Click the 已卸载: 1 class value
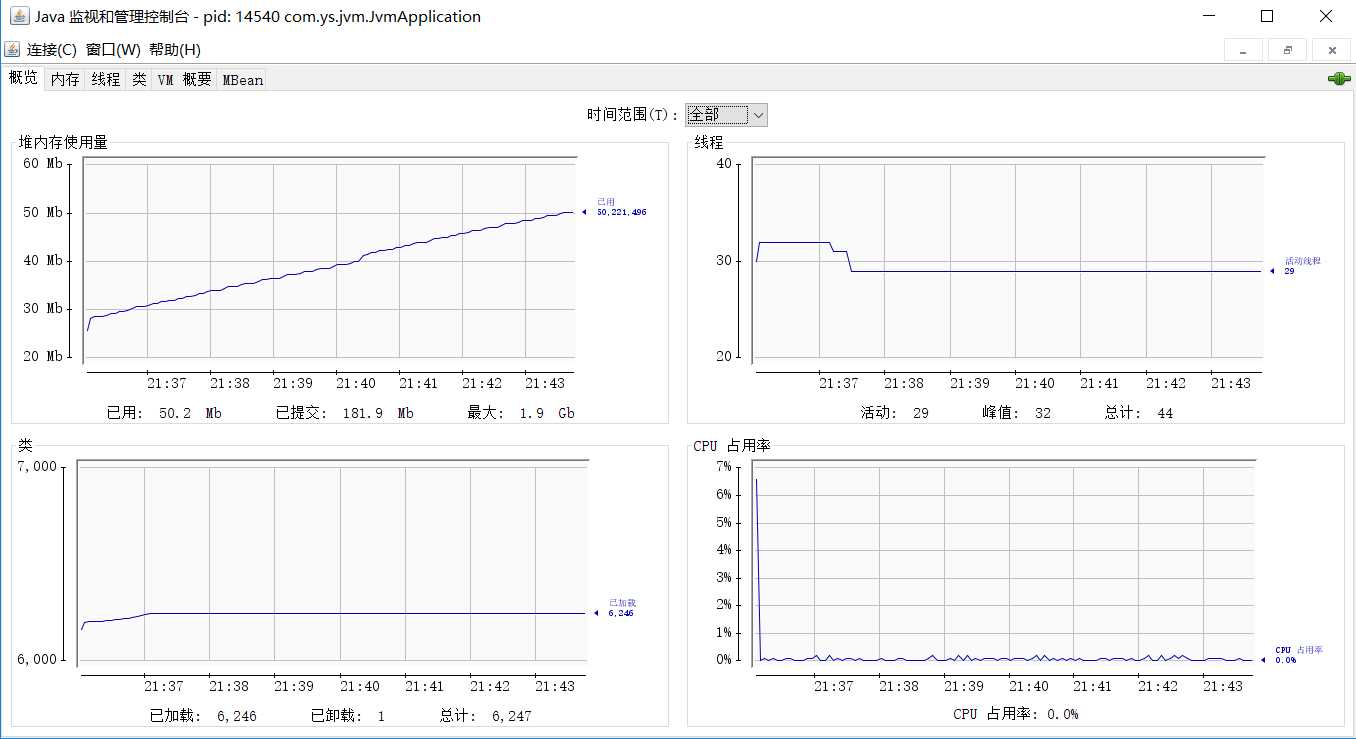 coord(348,716)
